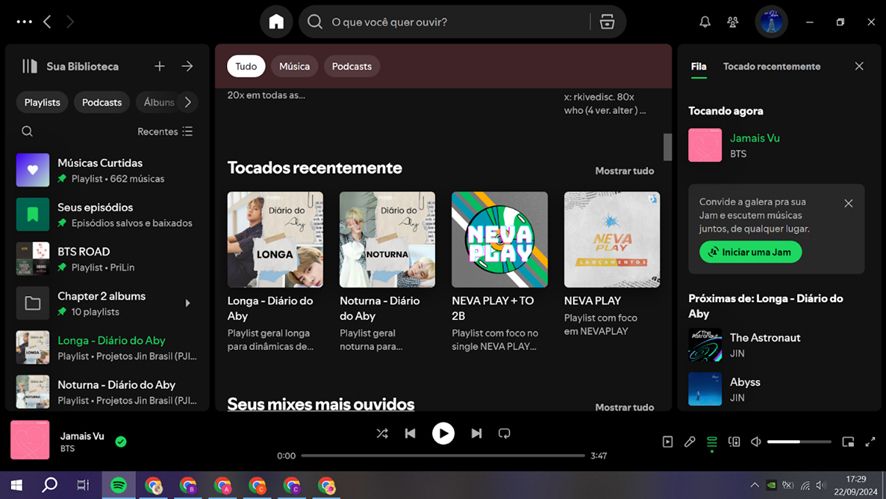Select the Podcasts filter in main view

click(351, 66)
